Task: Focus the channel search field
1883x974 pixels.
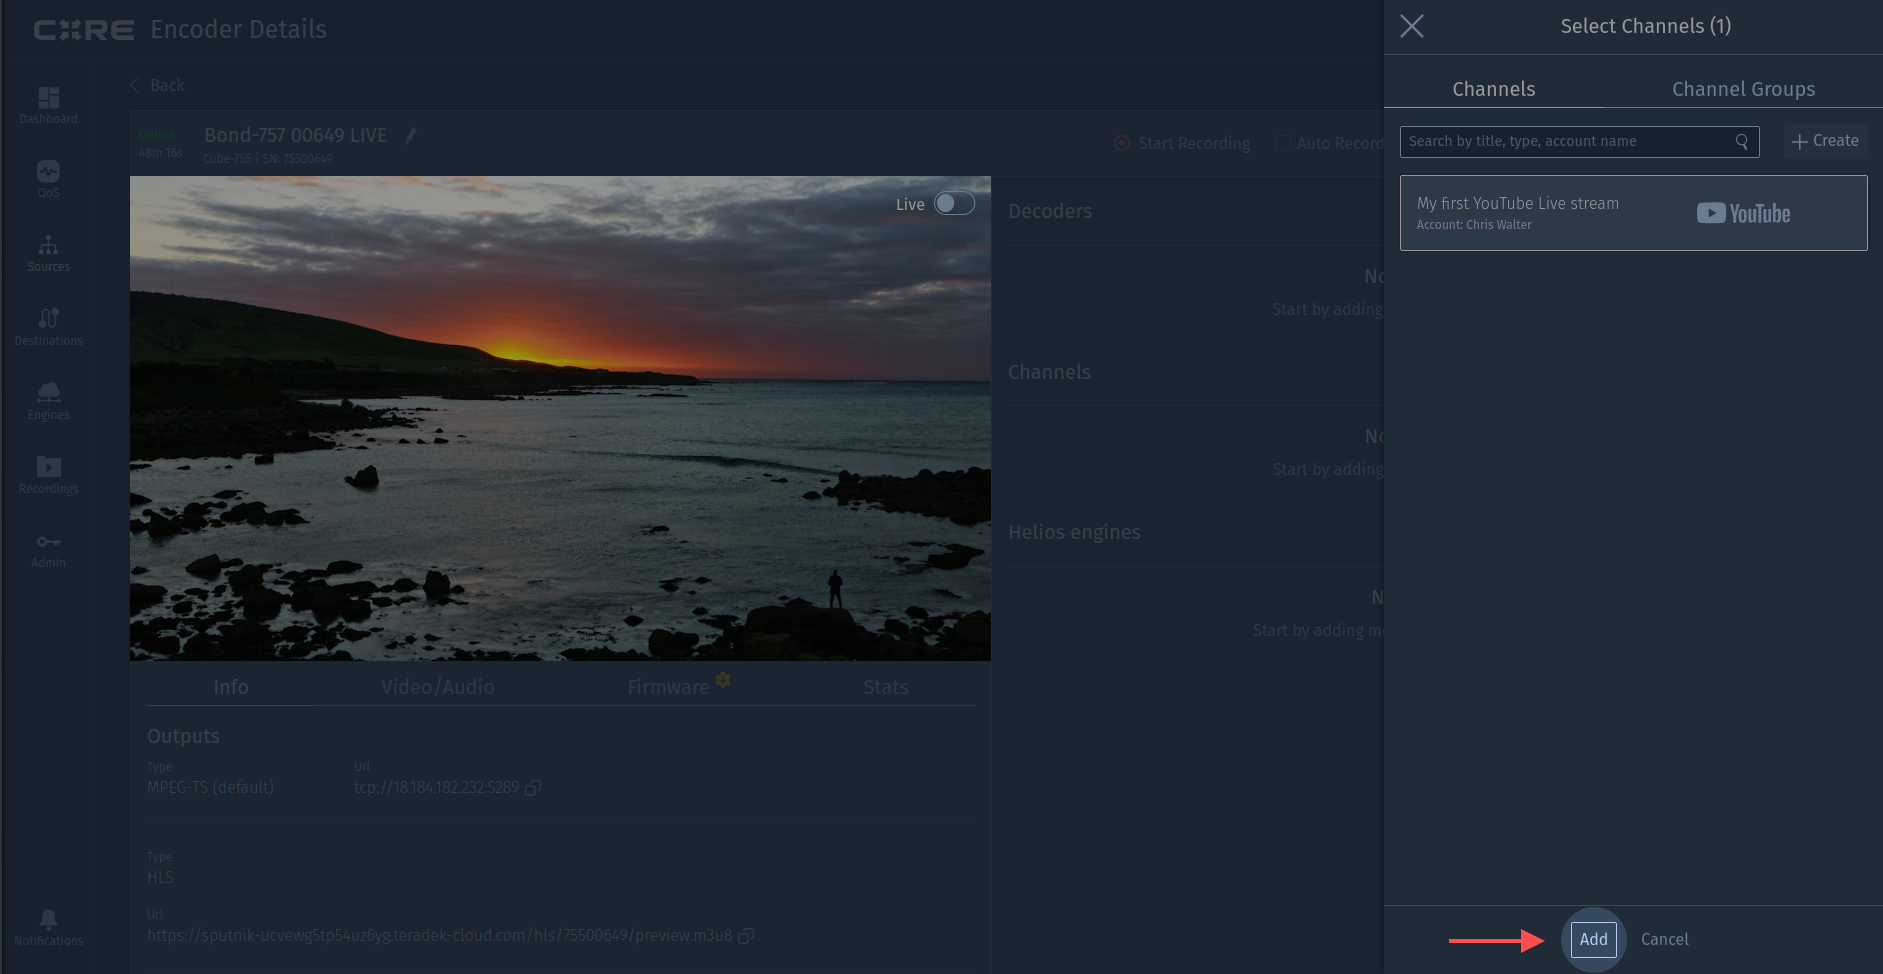Action: [x=1568, y=141]
